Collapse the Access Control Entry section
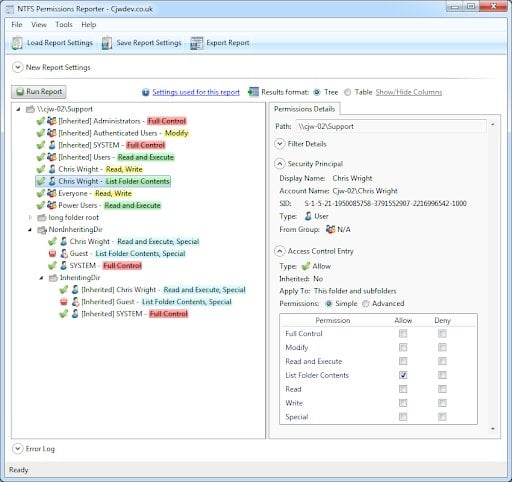 pyautogui.click(x=279, y=251)
